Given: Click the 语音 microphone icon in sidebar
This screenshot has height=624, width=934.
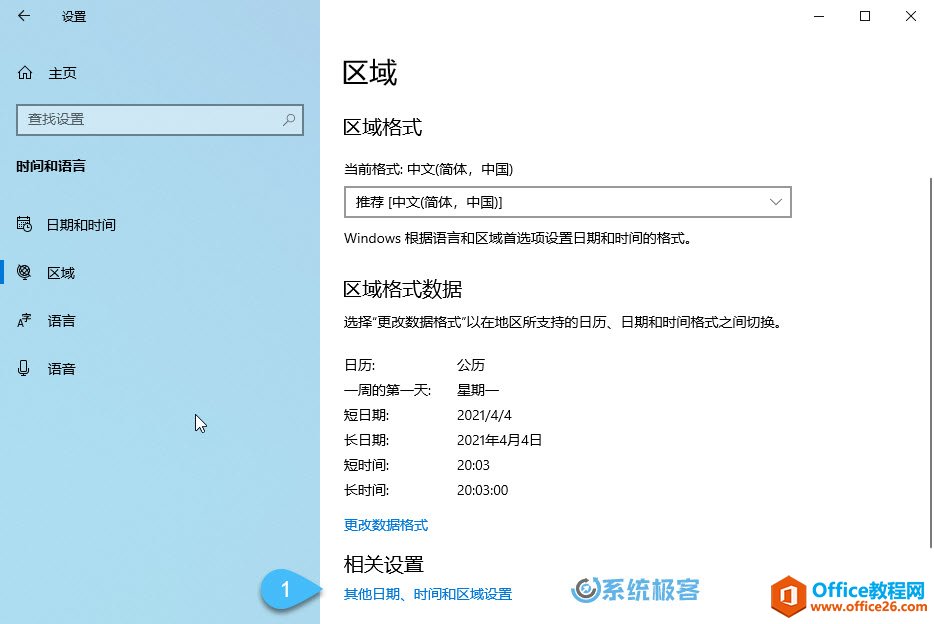Looking at the screenshot, I should click(25, 369).
